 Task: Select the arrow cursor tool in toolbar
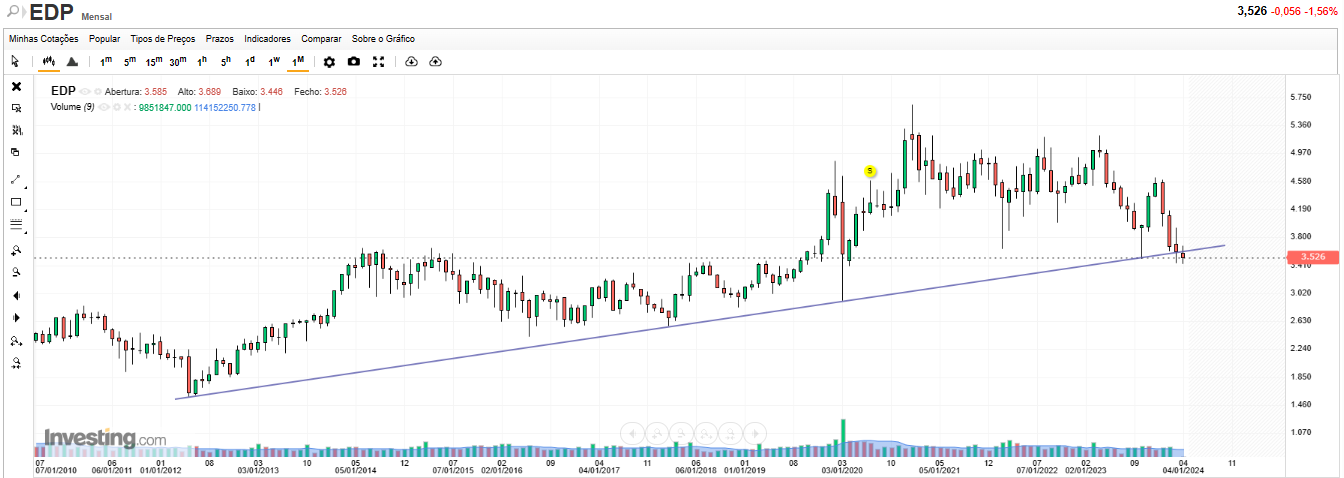(15, 62)
